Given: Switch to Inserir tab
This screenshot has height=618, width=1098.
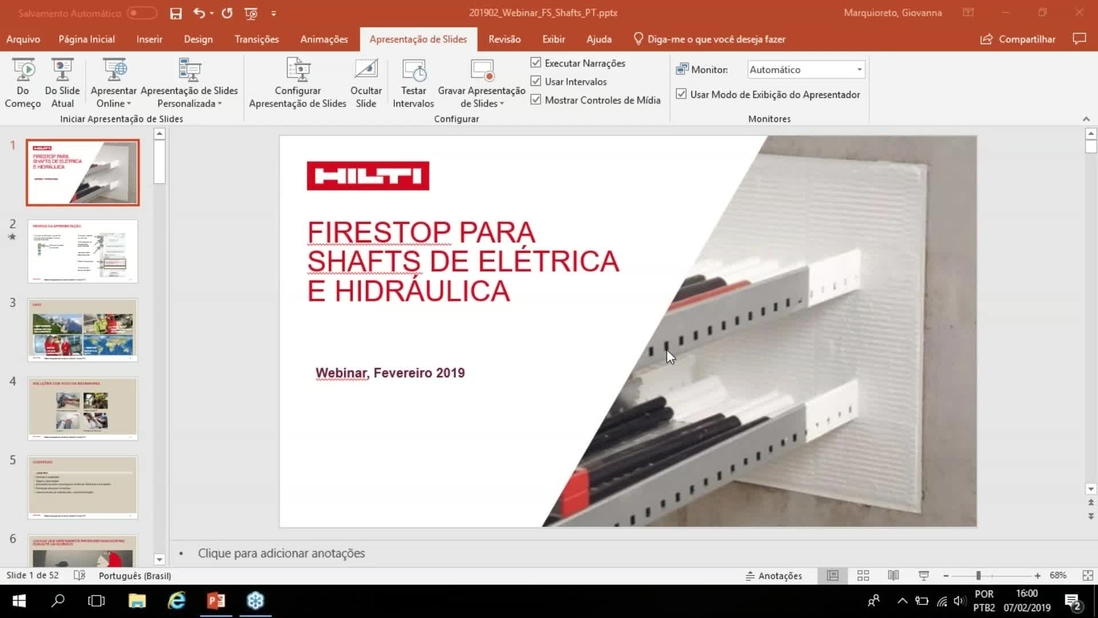Looking at the screenshot, I should (x=149, y=39).
